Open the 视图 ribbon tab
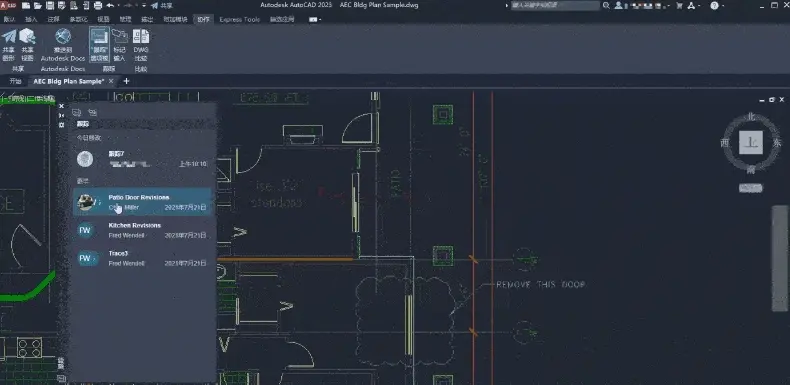790x385 pixels. pos(103,19)
